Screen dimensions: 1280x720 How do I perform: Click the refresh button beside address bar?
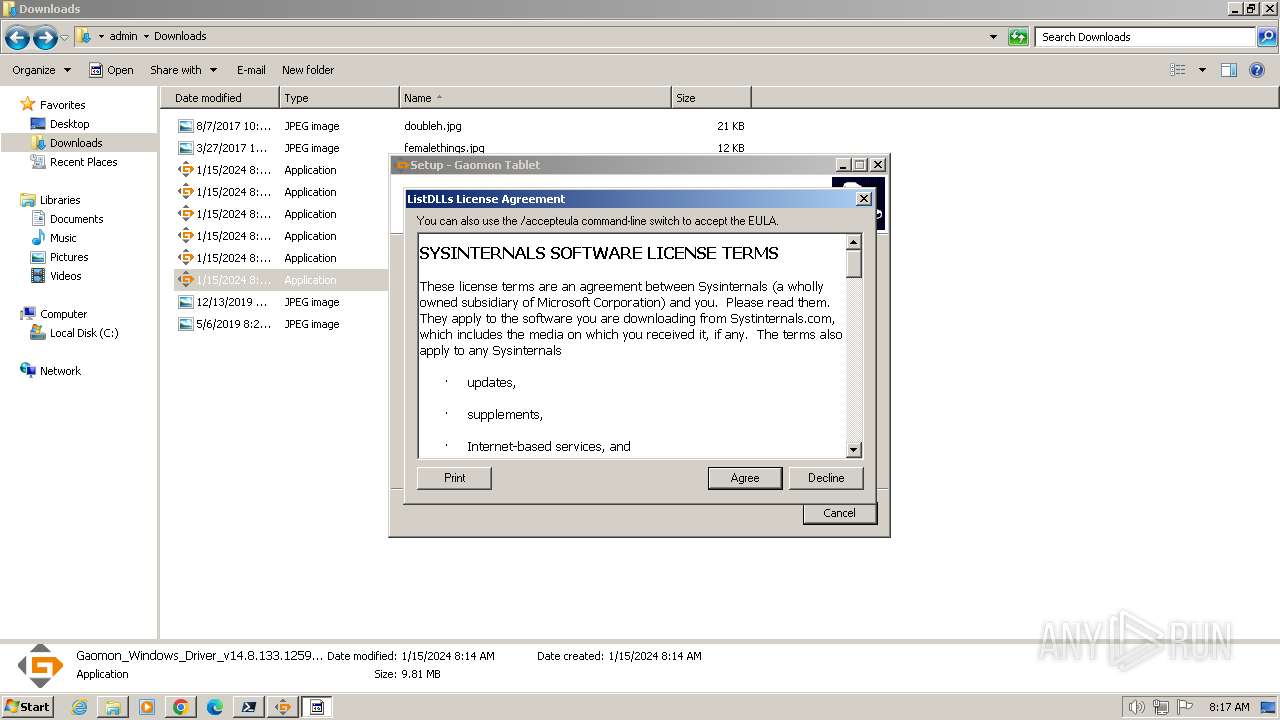[1018, 37]
